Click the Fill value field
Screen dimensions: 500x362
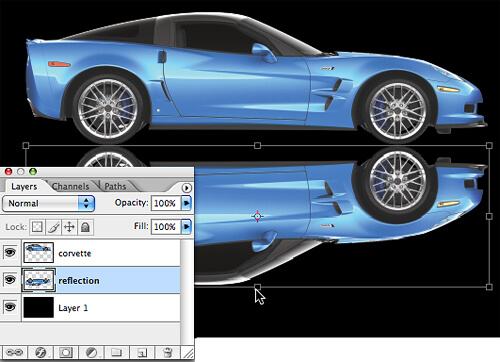point(166,227)
